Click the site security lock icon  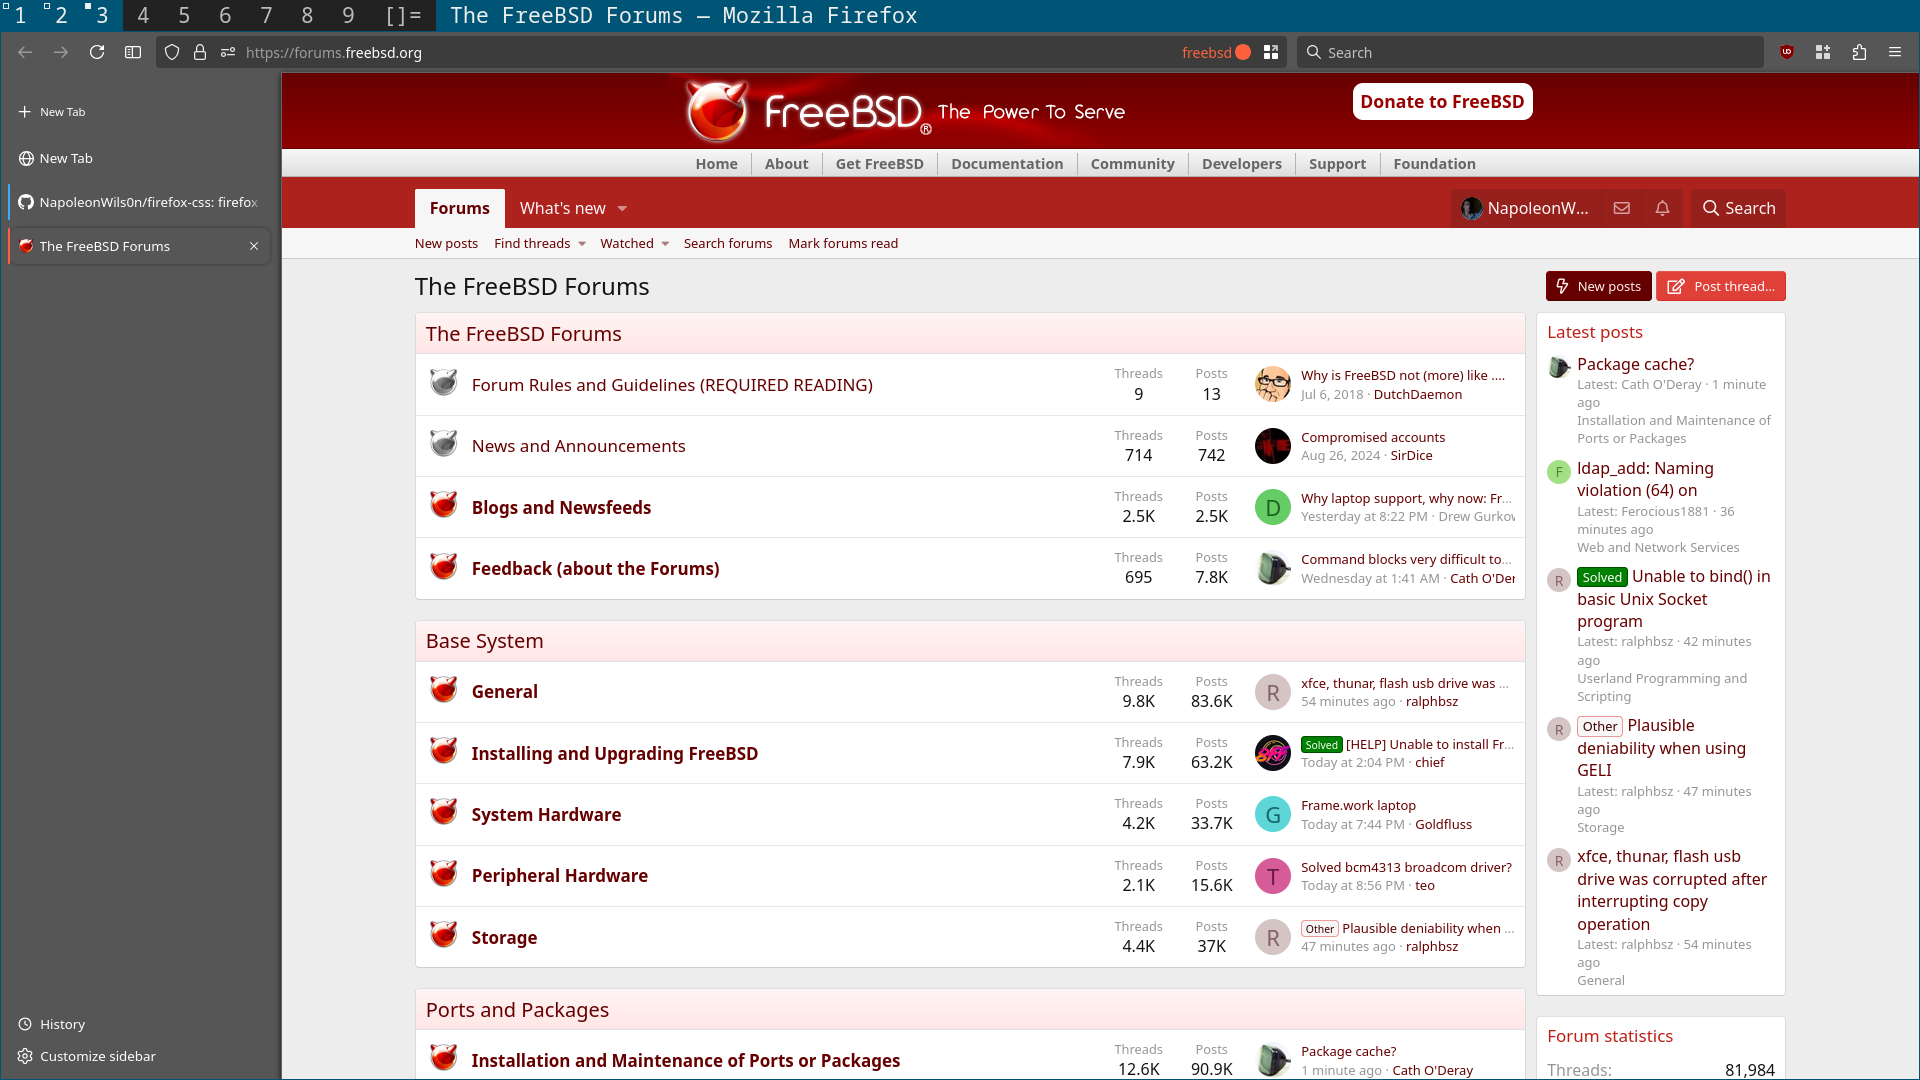(x=200, y=52)
